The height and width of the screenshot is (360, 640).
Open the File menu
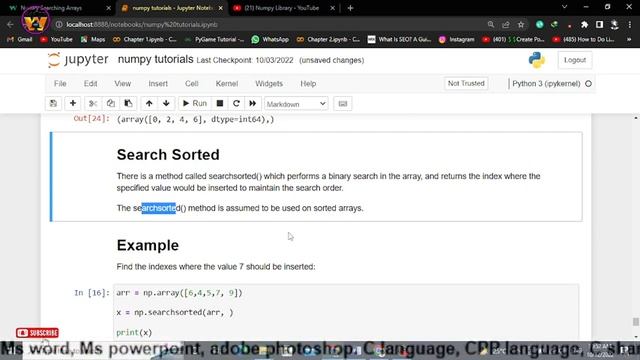pyautogui.click(x=60, y=84)
